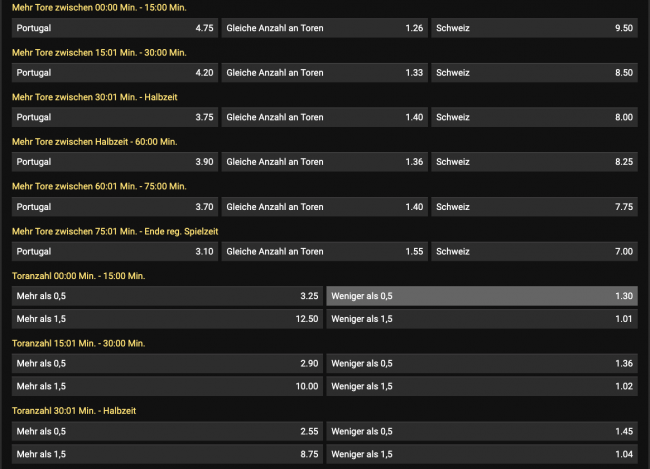
Task: Collapse Mehr Tore zwischen 15:01 - 30:00 section
Action: [99, 52]
